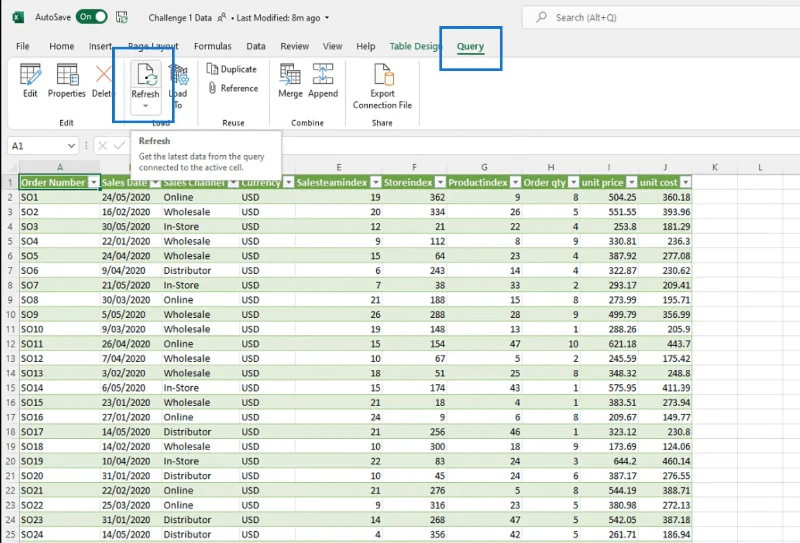Switch to the Formulas tab
The height and width of the screenshot is (543, 800).
tap(213, 46)
